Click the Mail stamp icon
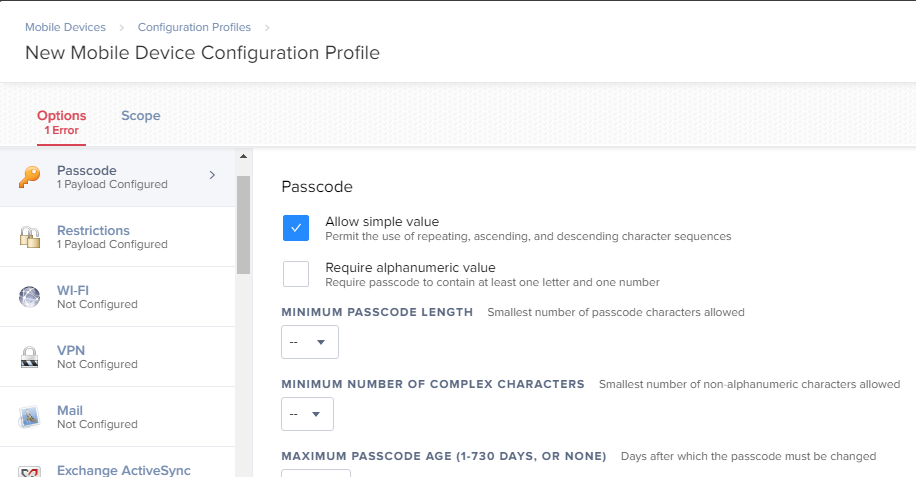This screenshot has width=916, height=477. pyautogui.click(x=29, y=417)
